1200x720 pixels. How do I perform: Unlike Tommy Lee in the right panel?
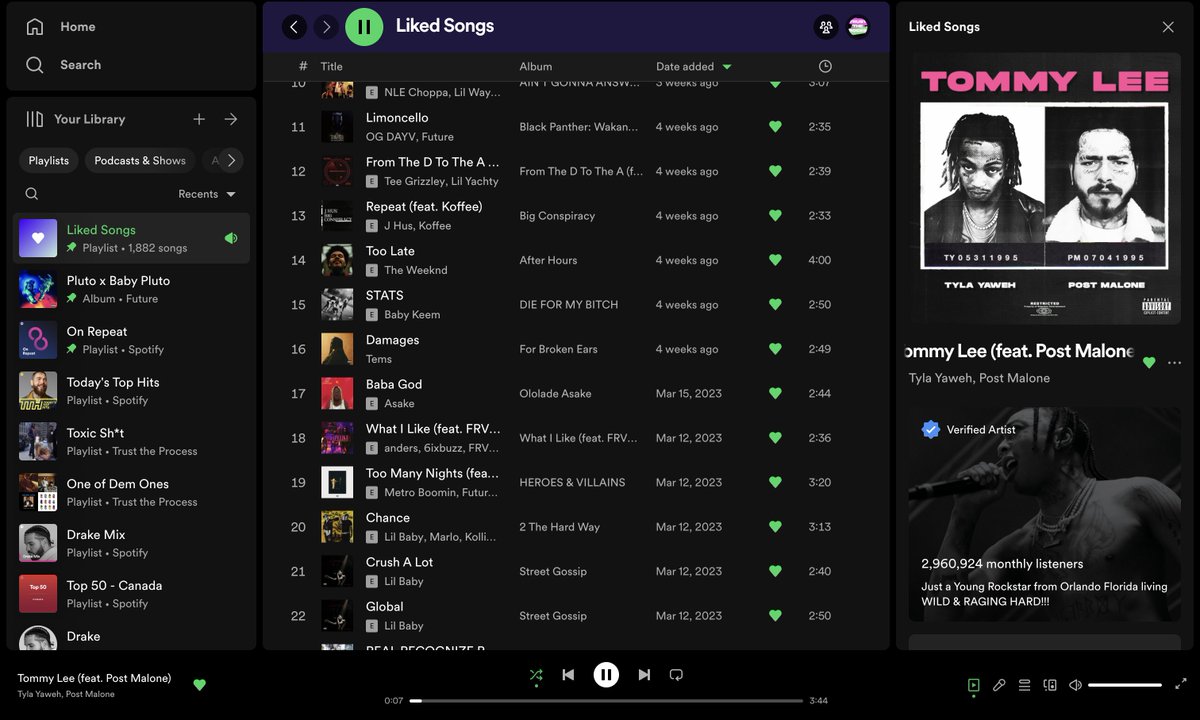pos(1149,363)
